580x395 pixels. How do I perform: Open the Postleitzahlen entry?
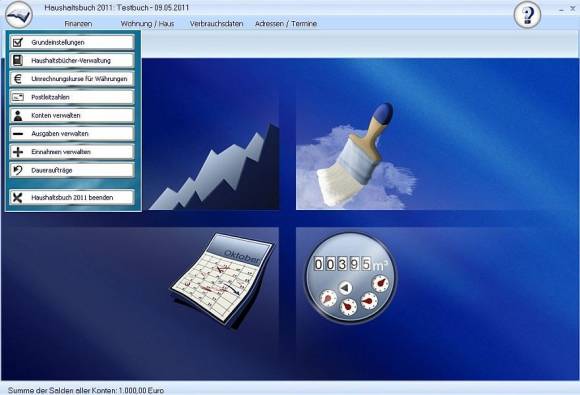point(72,97)
